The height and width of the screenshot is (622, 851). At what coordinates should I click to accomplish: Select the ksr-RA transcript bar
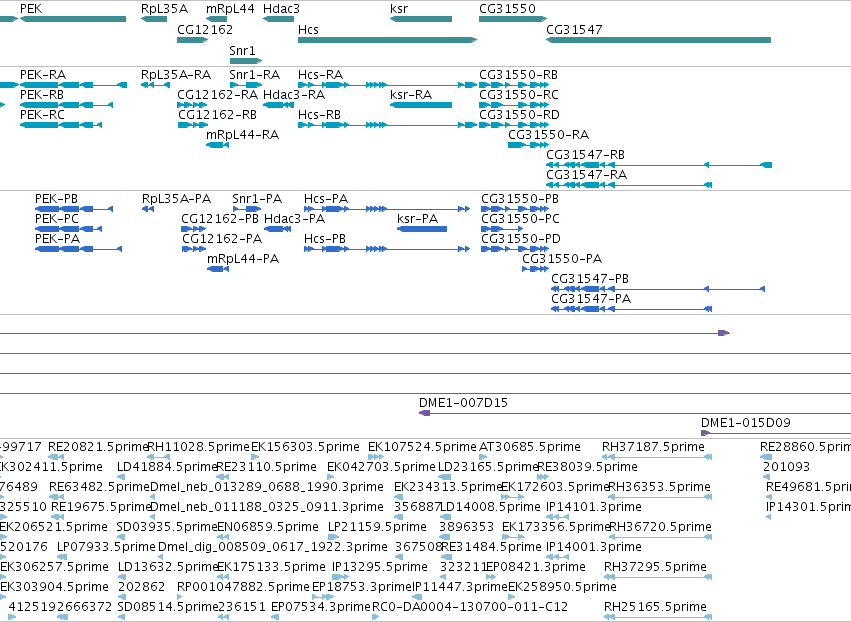(x=421, y=105)
